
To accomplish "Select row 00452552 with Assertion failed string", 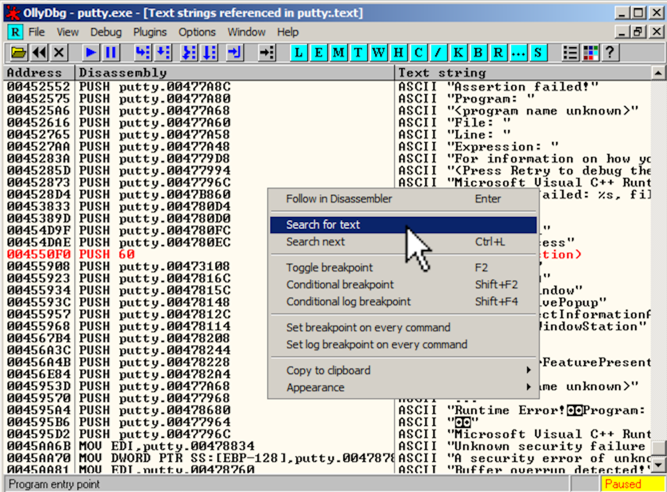I will coord(328,87).
